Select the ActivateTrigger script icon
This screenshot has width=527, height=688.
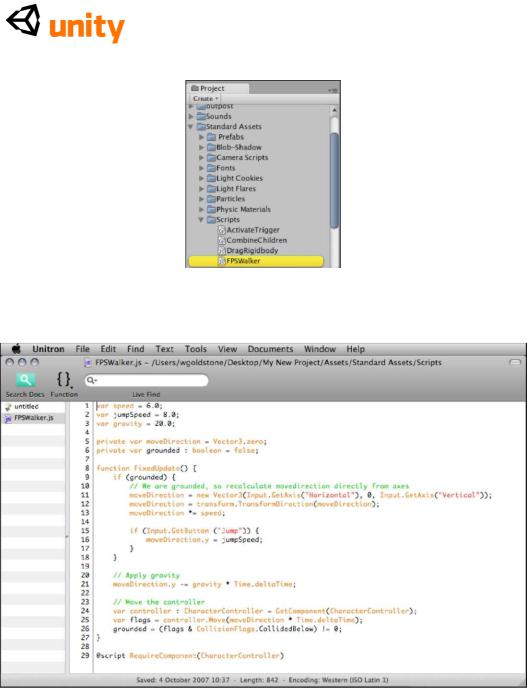coord(222,230)
